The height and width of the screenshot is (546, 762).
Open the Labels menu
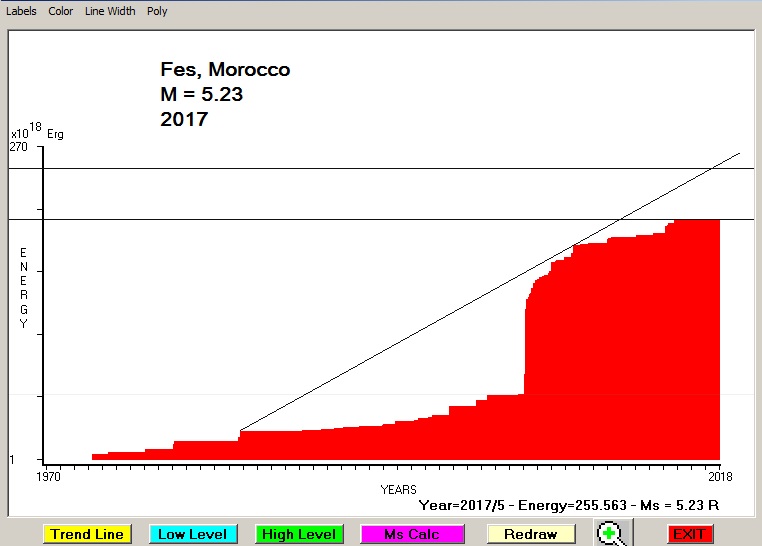tap(22, 12)
